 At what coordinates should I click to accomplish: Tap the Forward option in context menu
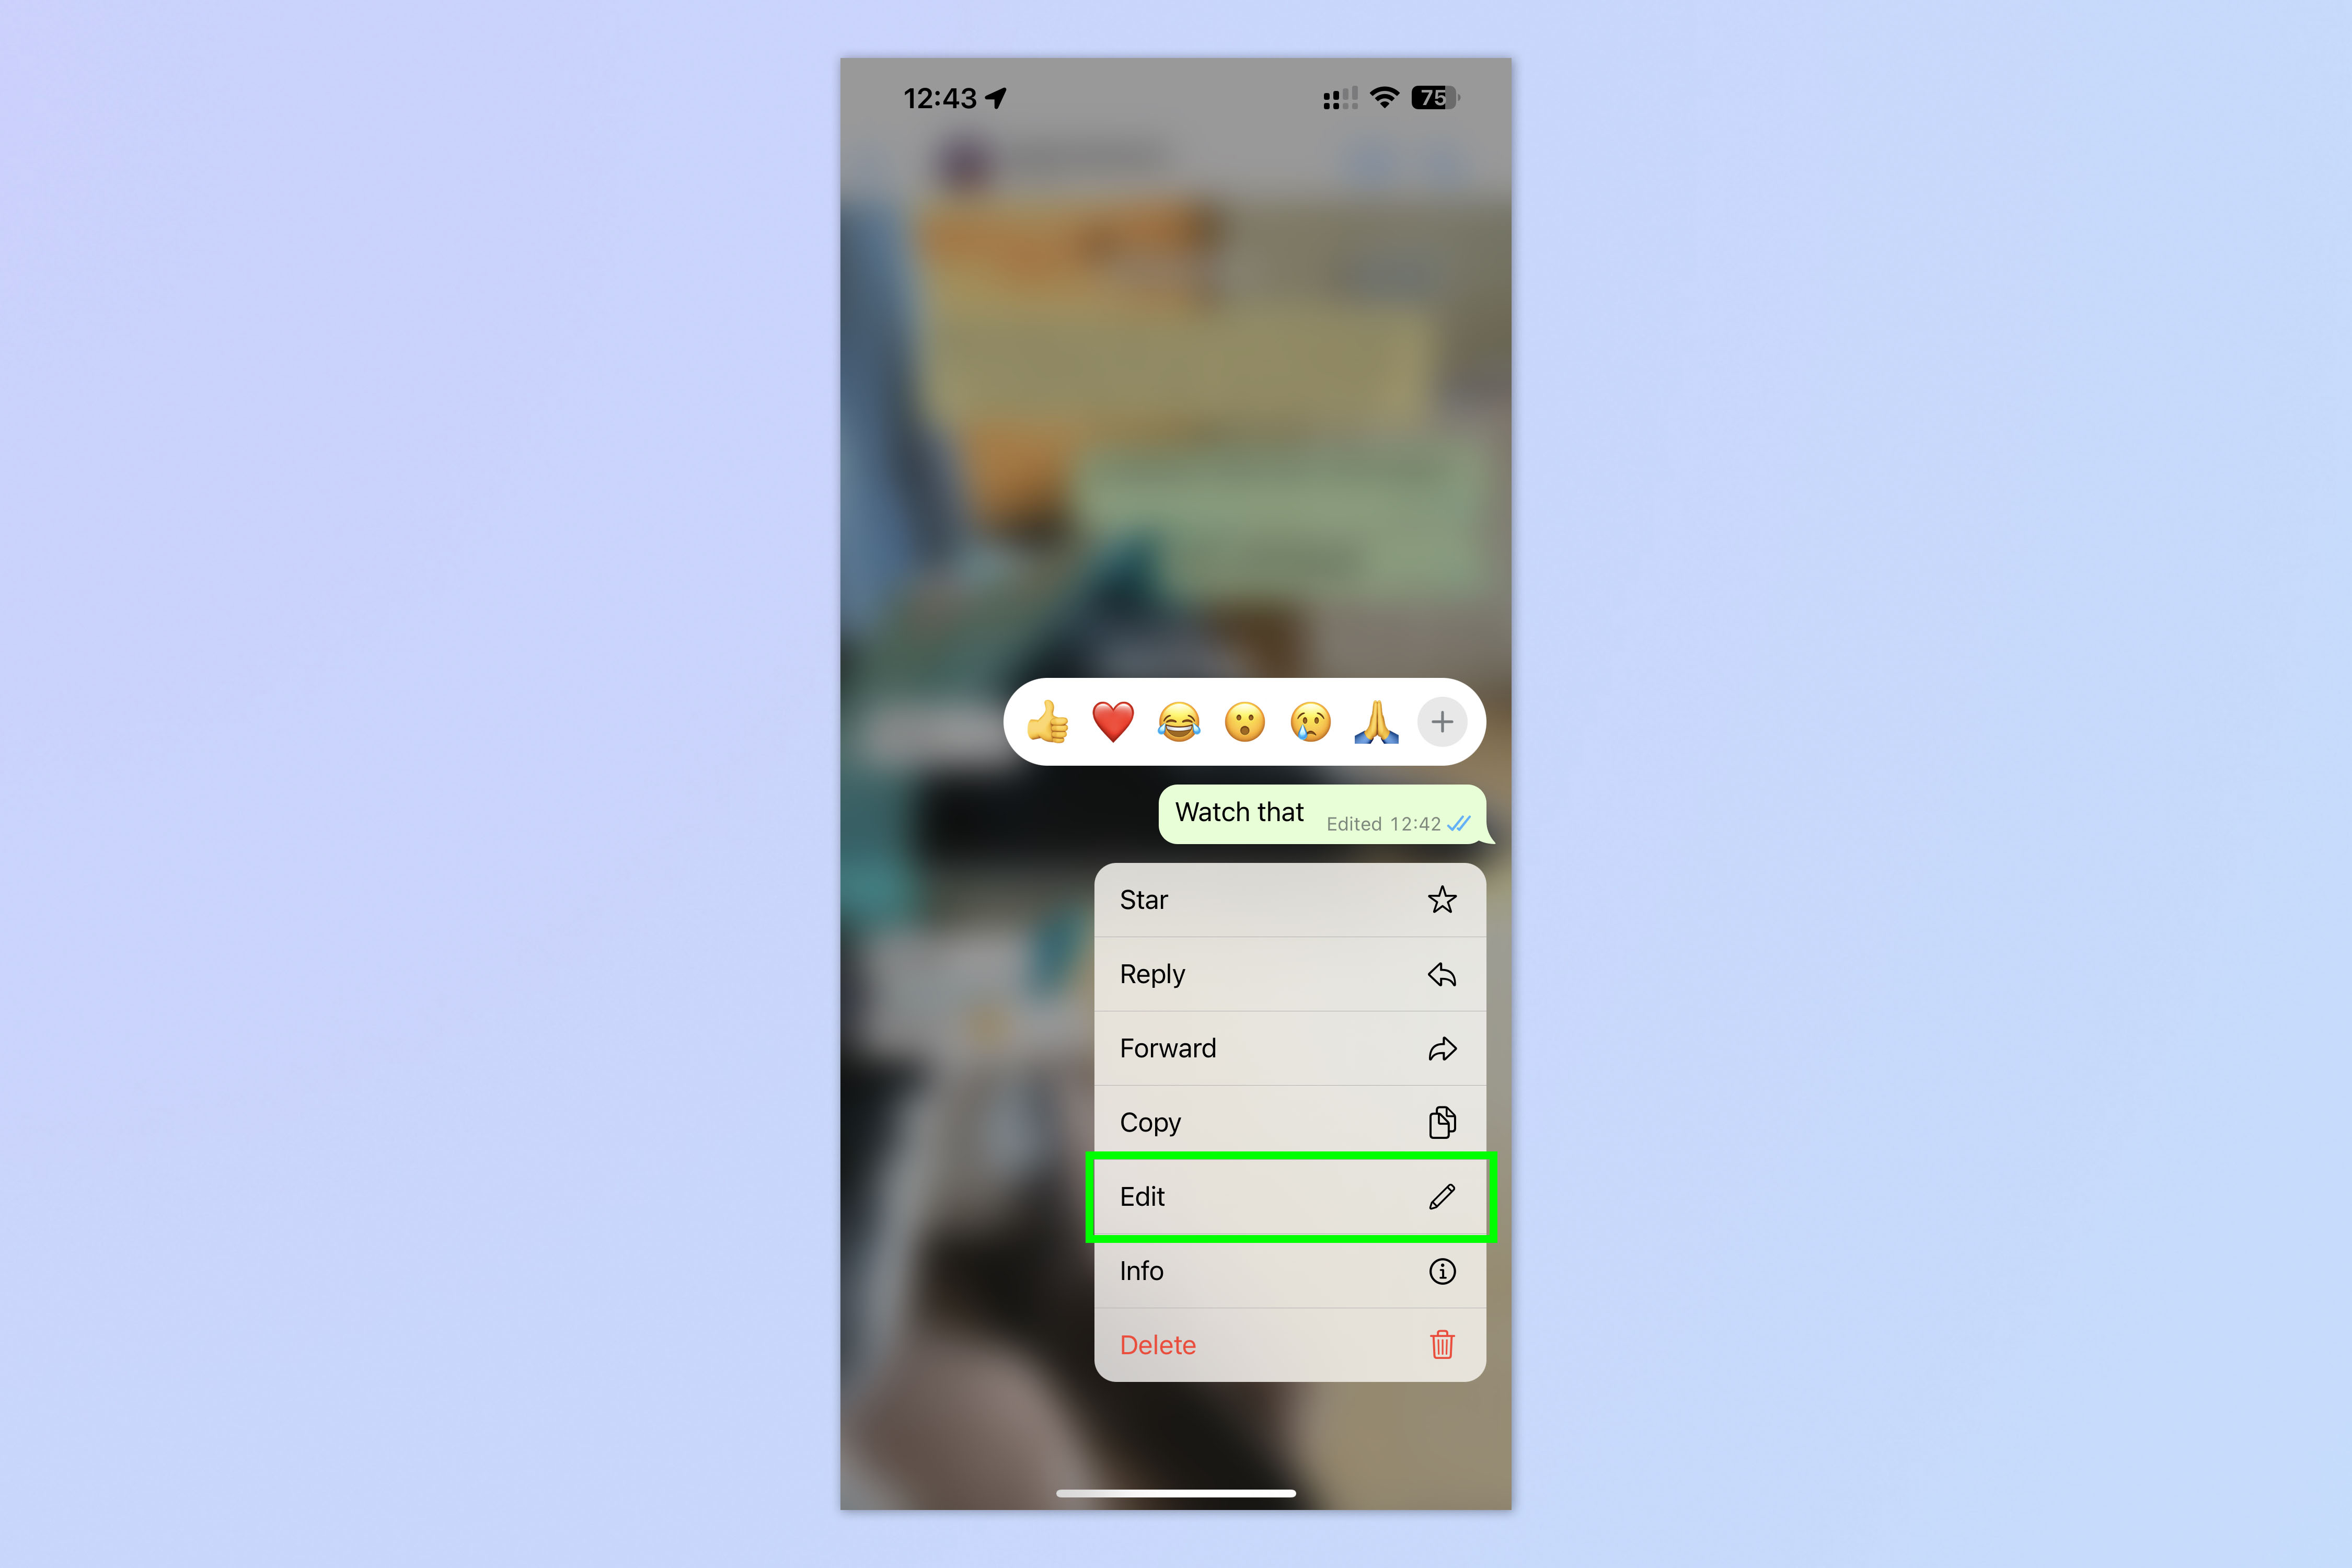pos(1286,1046)
